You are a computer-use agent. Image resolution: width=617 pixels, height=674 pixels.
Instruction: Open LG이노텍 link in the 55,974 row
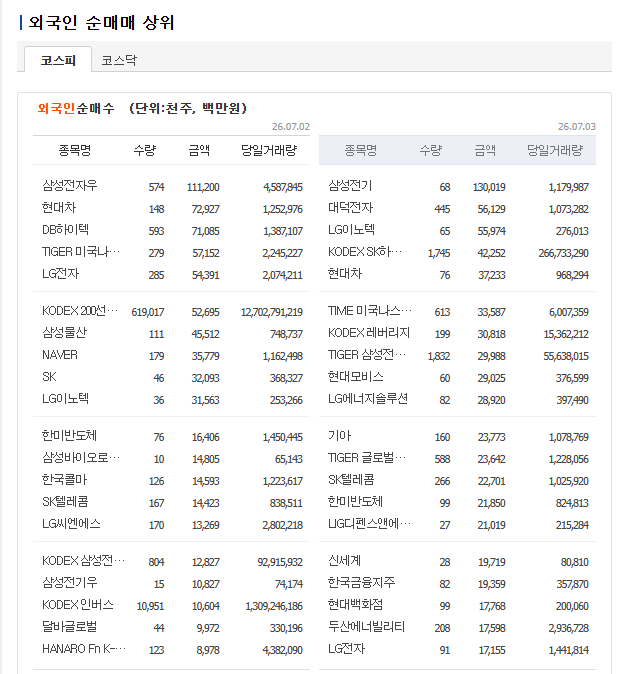pos(351,230)
